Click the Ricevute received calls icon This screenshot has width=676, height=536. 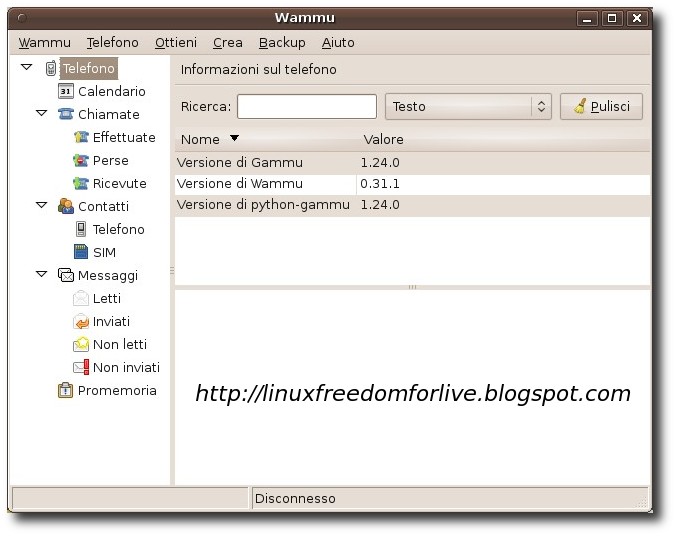pyautogui.click(x=81, y=183)
